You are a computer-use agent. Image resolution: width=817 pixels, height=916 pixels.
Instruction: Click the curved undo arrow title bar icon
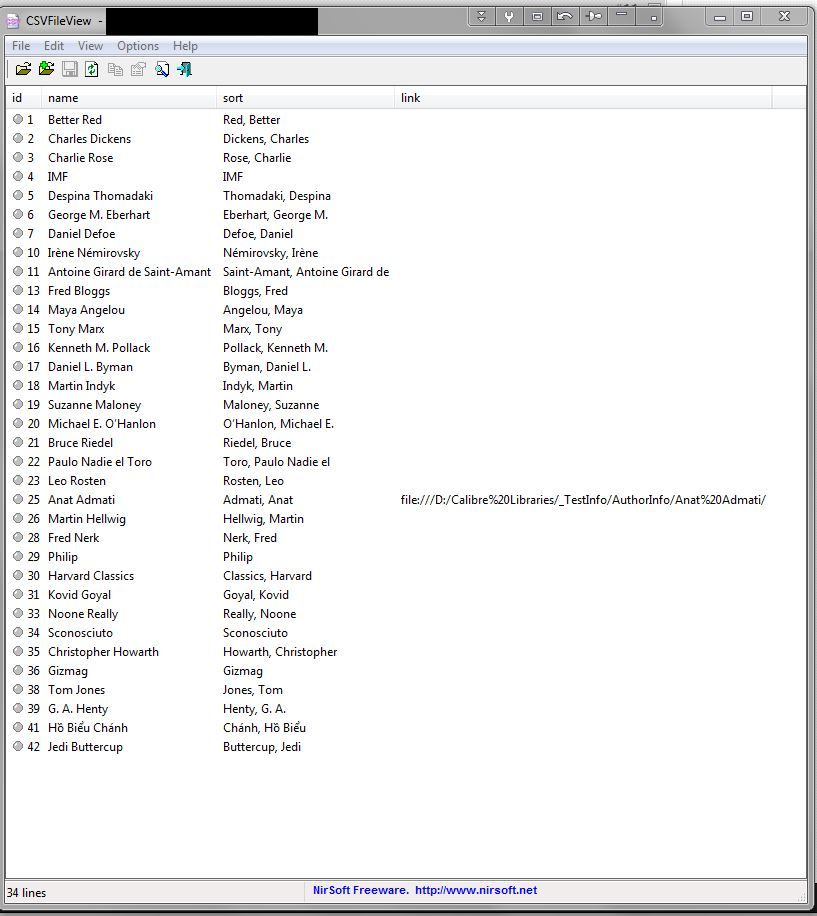(565, 16)
